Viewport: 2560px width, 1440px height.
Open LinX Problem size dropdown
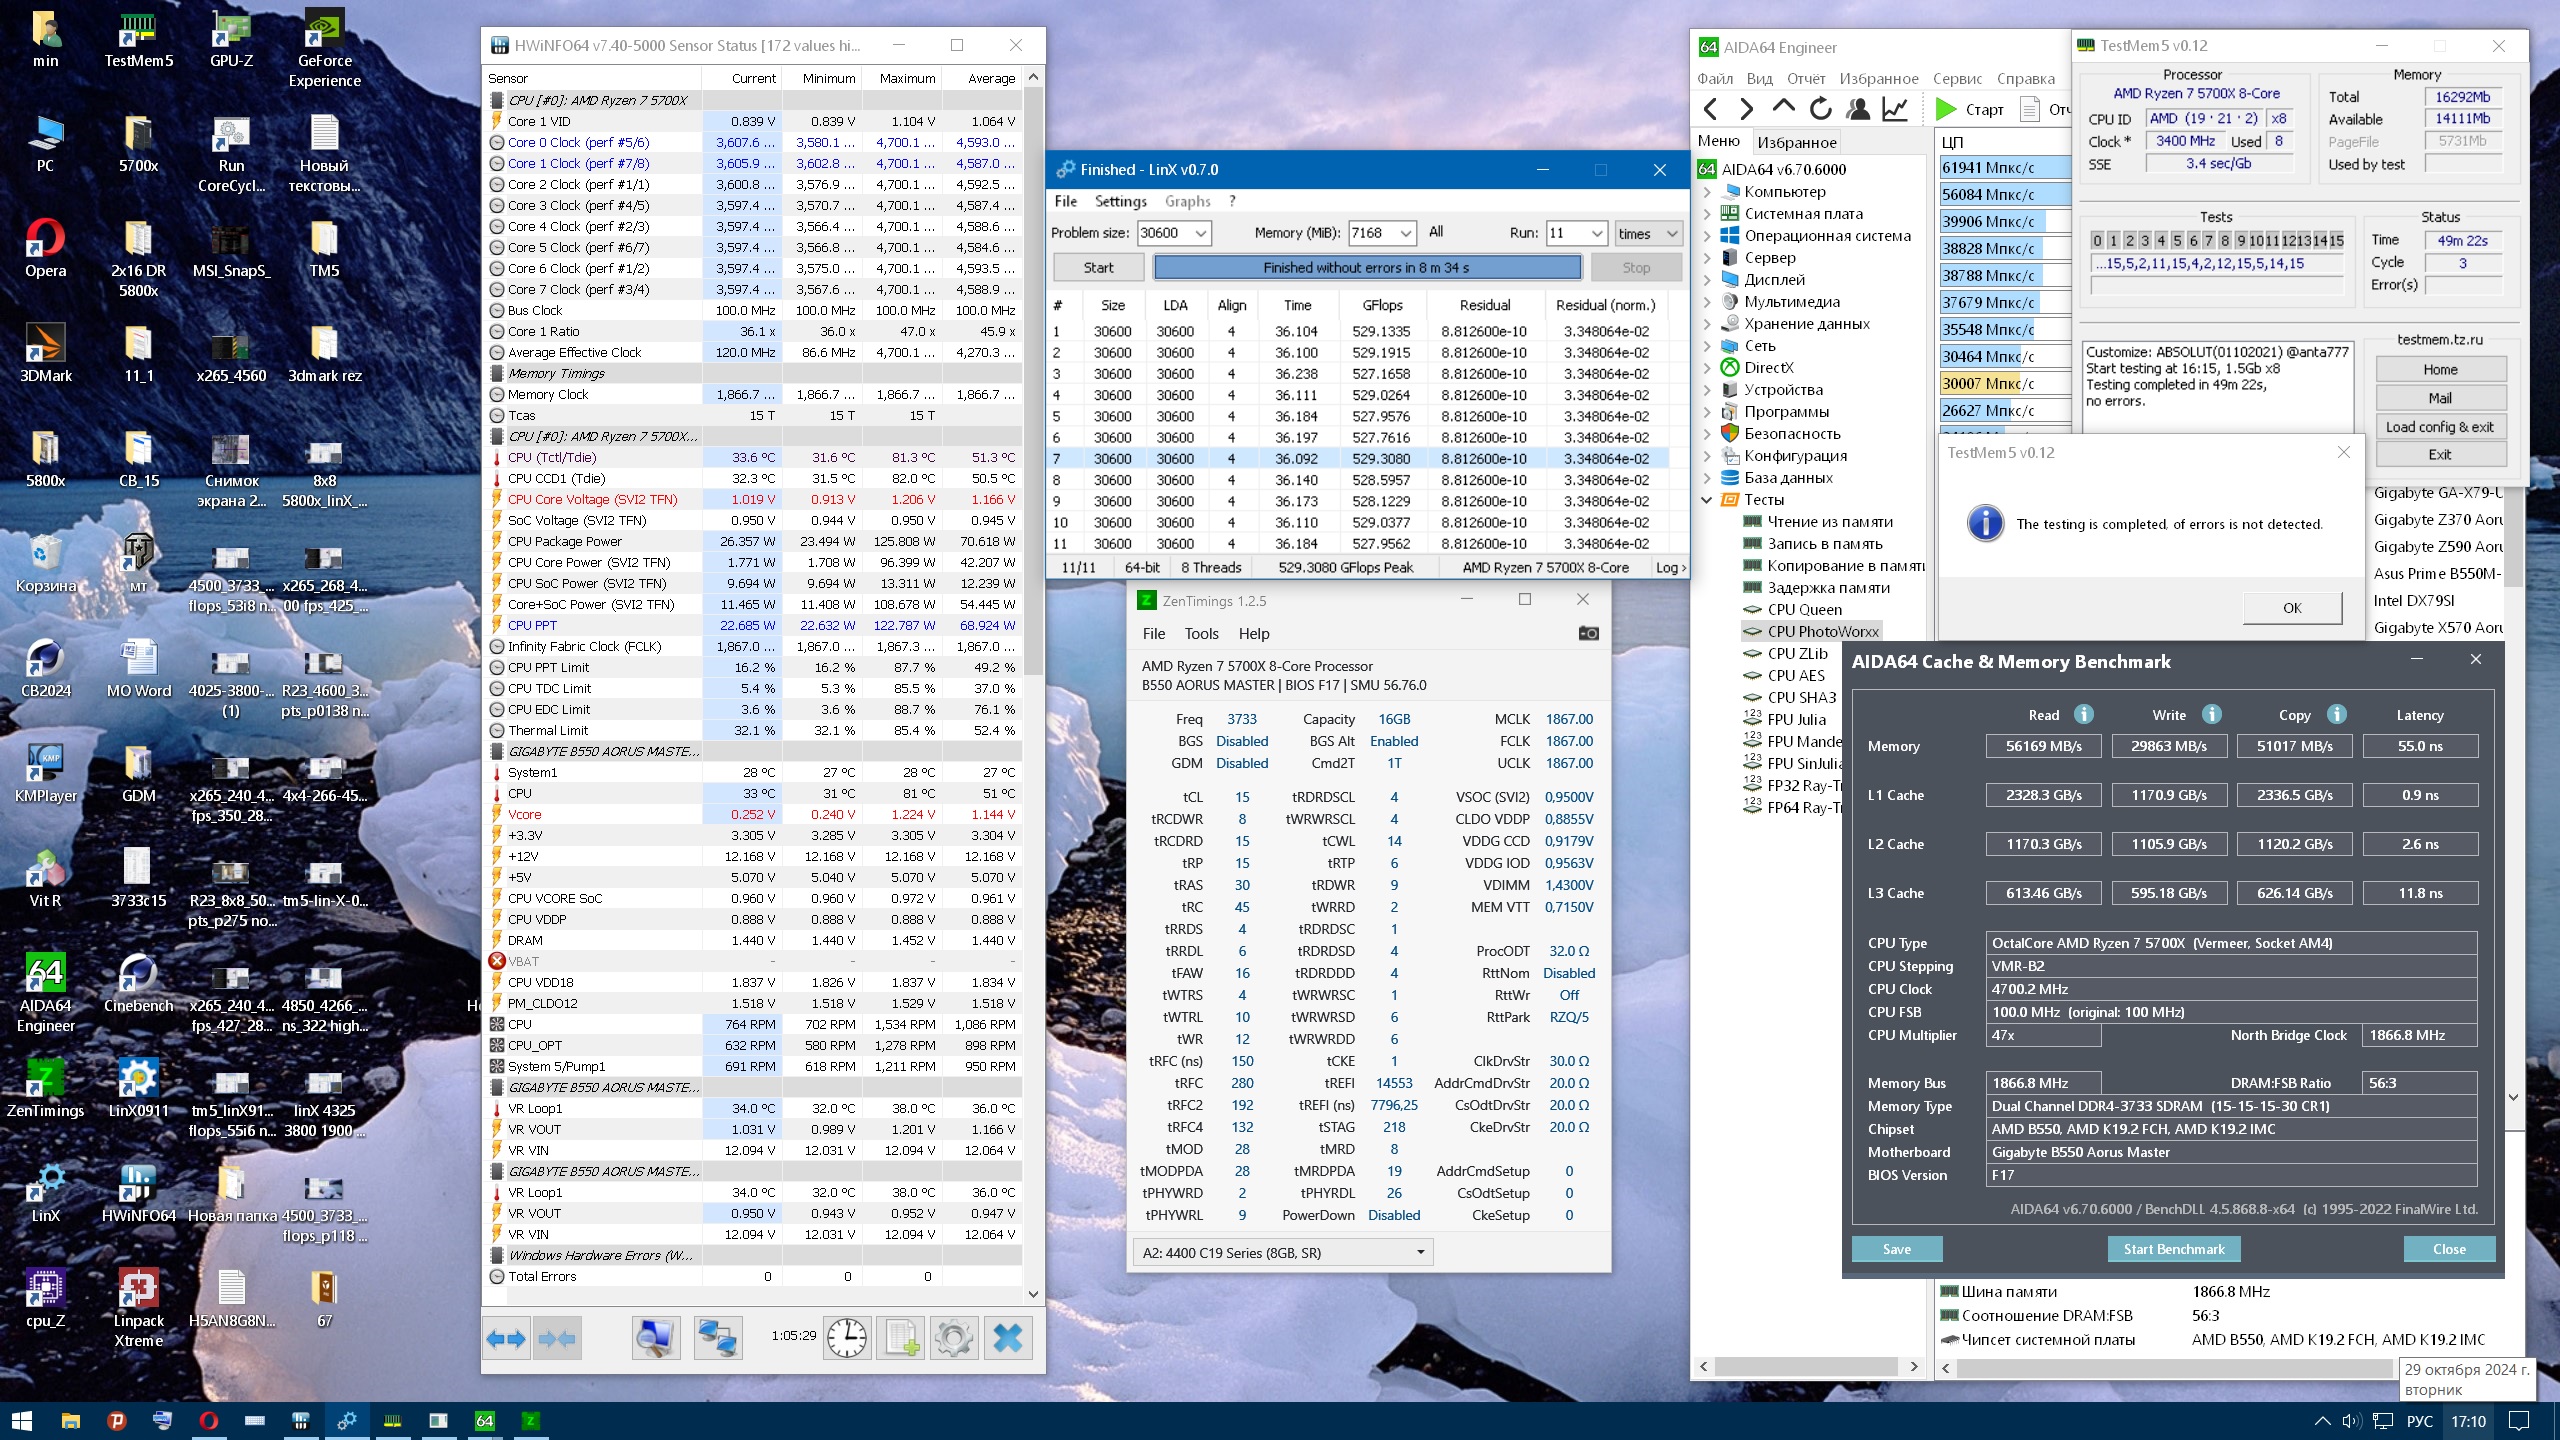tap(1200, 233)
